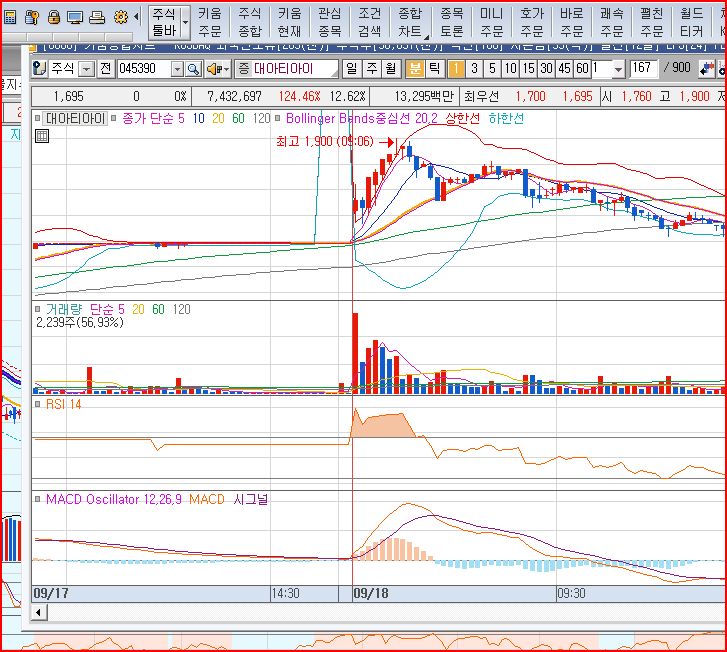
Task: Click the candle count field showing 167
Action: click(642, 69)
